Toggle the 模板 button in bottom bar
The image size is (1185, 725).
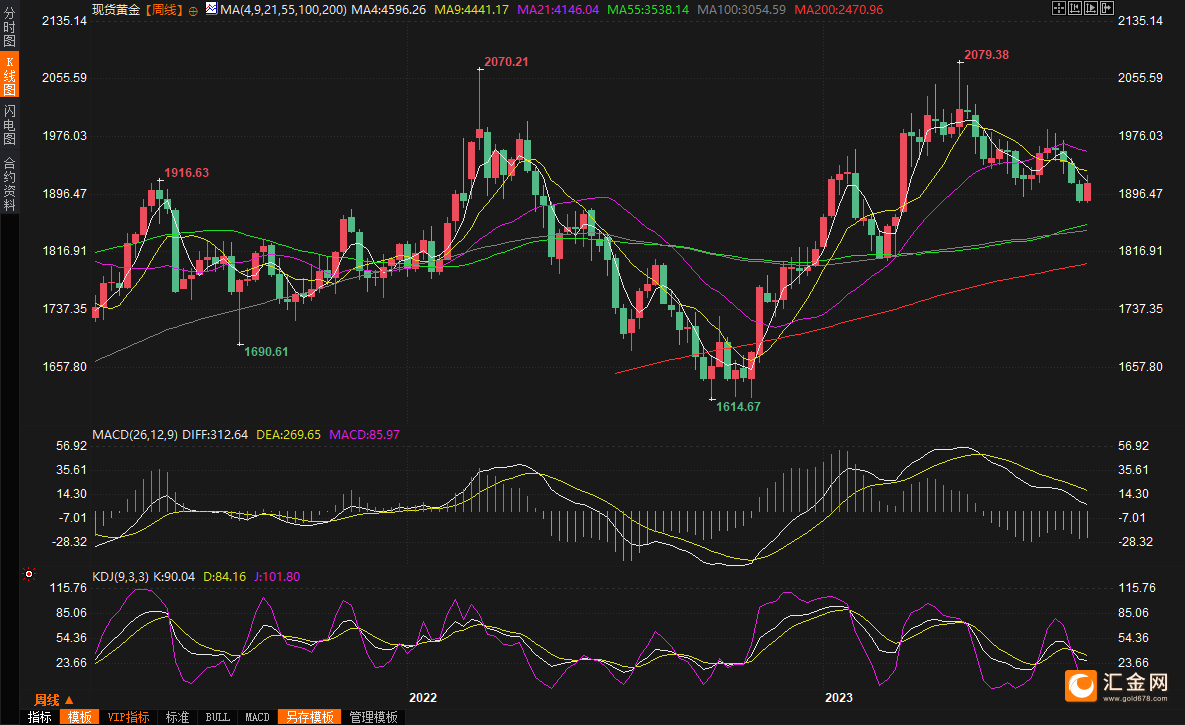[x=80, y=717]
